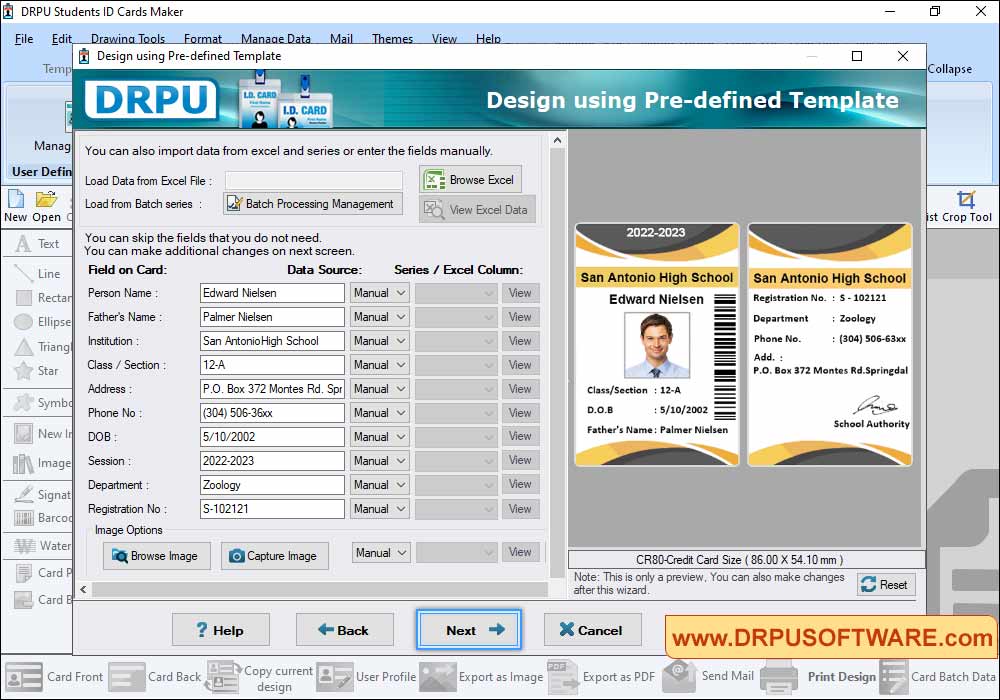Click the New document icon
The image size is (1000, 700).
(16, 207)
